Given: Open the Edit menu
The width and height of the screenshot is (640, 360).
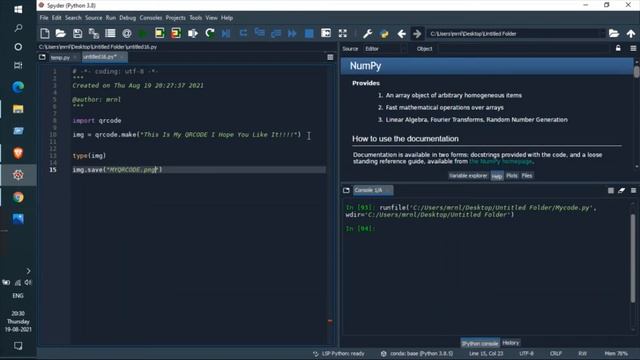Looking at the screenshot, I should 56,18.
